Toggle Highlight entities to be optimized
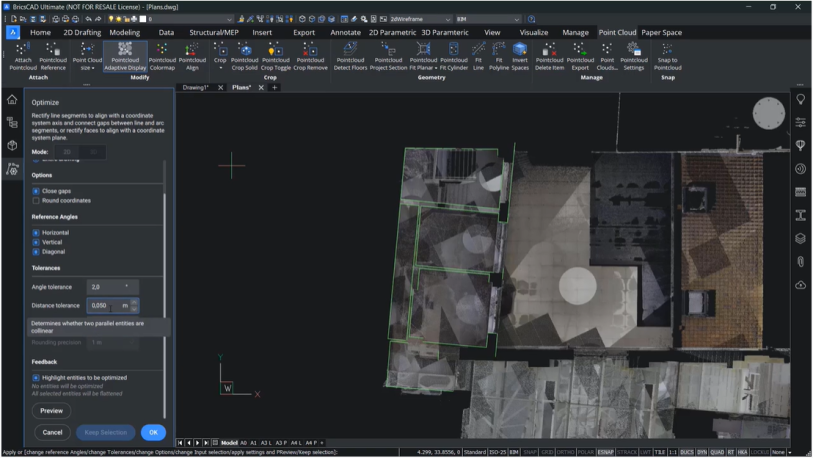Image resolution: width=813 pixels, height=458 pixels. click(x=37, y=378)
